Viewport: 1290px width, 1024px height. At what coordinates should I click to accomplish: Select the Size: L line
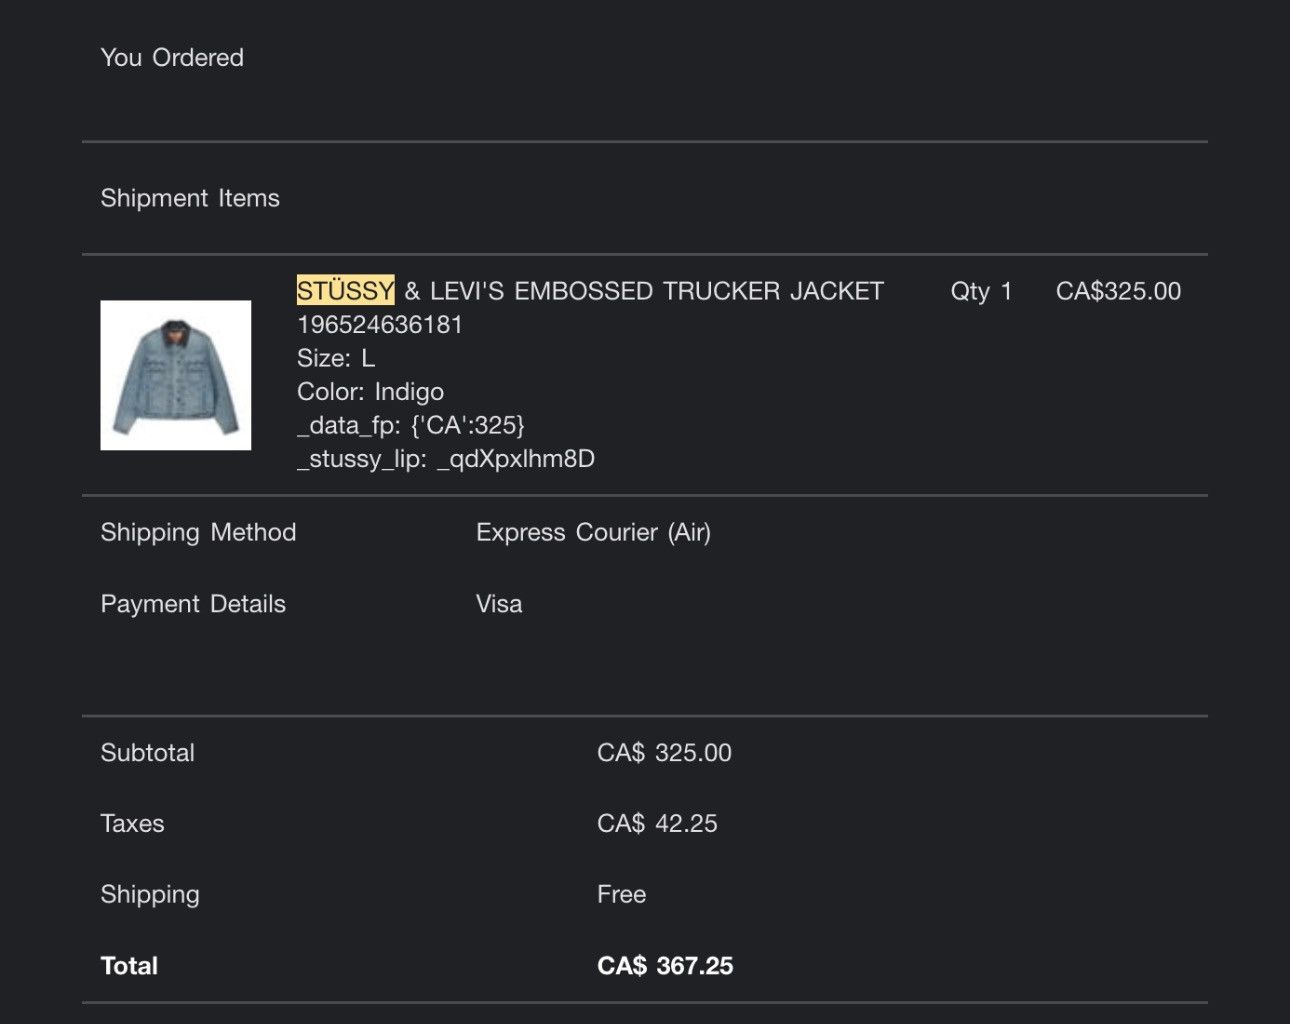[336, 358]
